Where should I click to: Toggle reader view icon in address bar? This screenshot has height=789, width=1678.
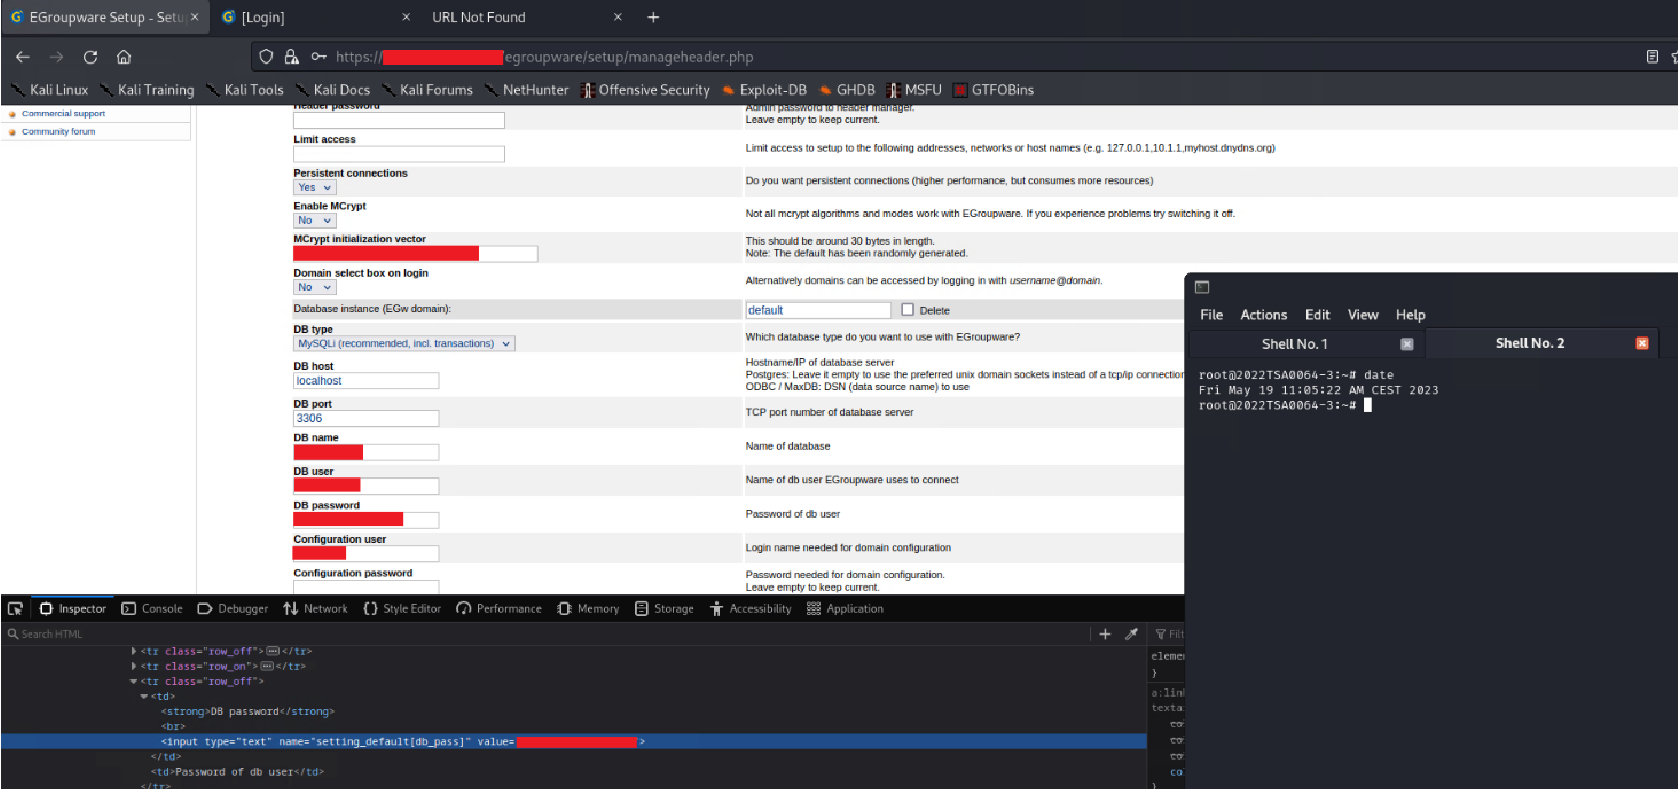pos(1652,57)
